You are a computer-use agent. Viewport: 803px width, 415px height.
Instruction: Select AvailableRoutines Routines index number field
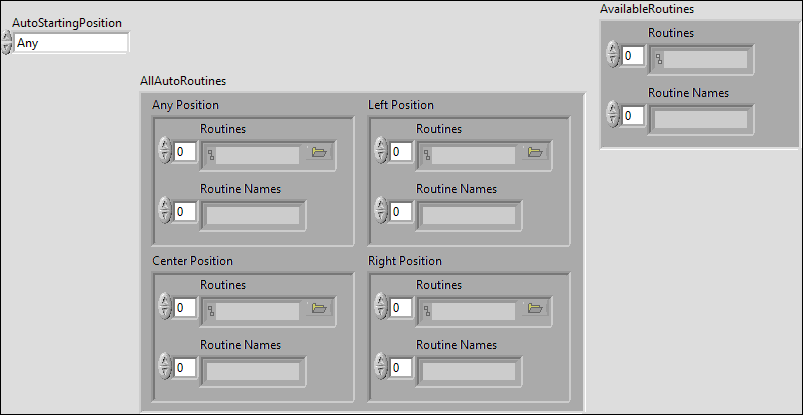[x=633, y=56]
